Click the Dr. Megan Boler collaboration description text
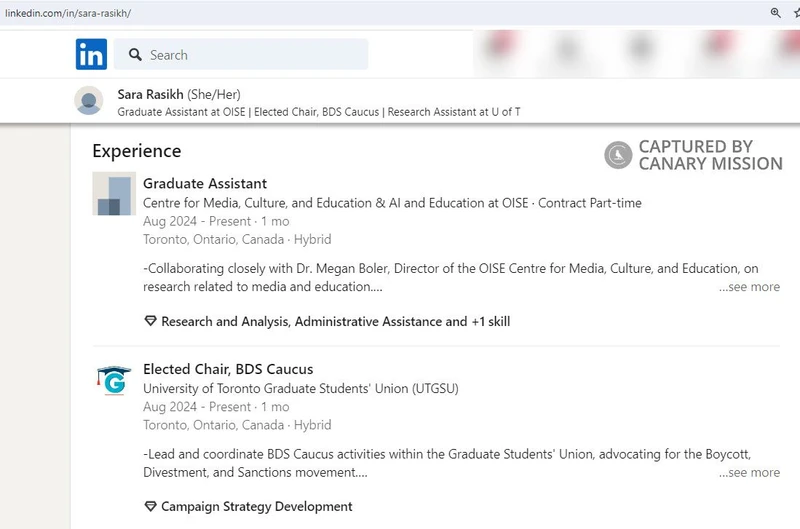 coord(451,278)
